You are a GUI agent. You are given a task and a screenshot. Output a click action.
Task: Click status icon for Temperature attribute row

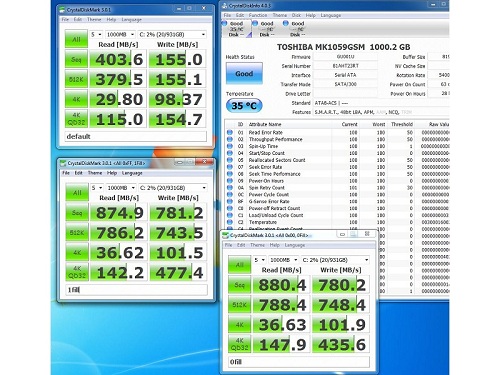point(230,222)
